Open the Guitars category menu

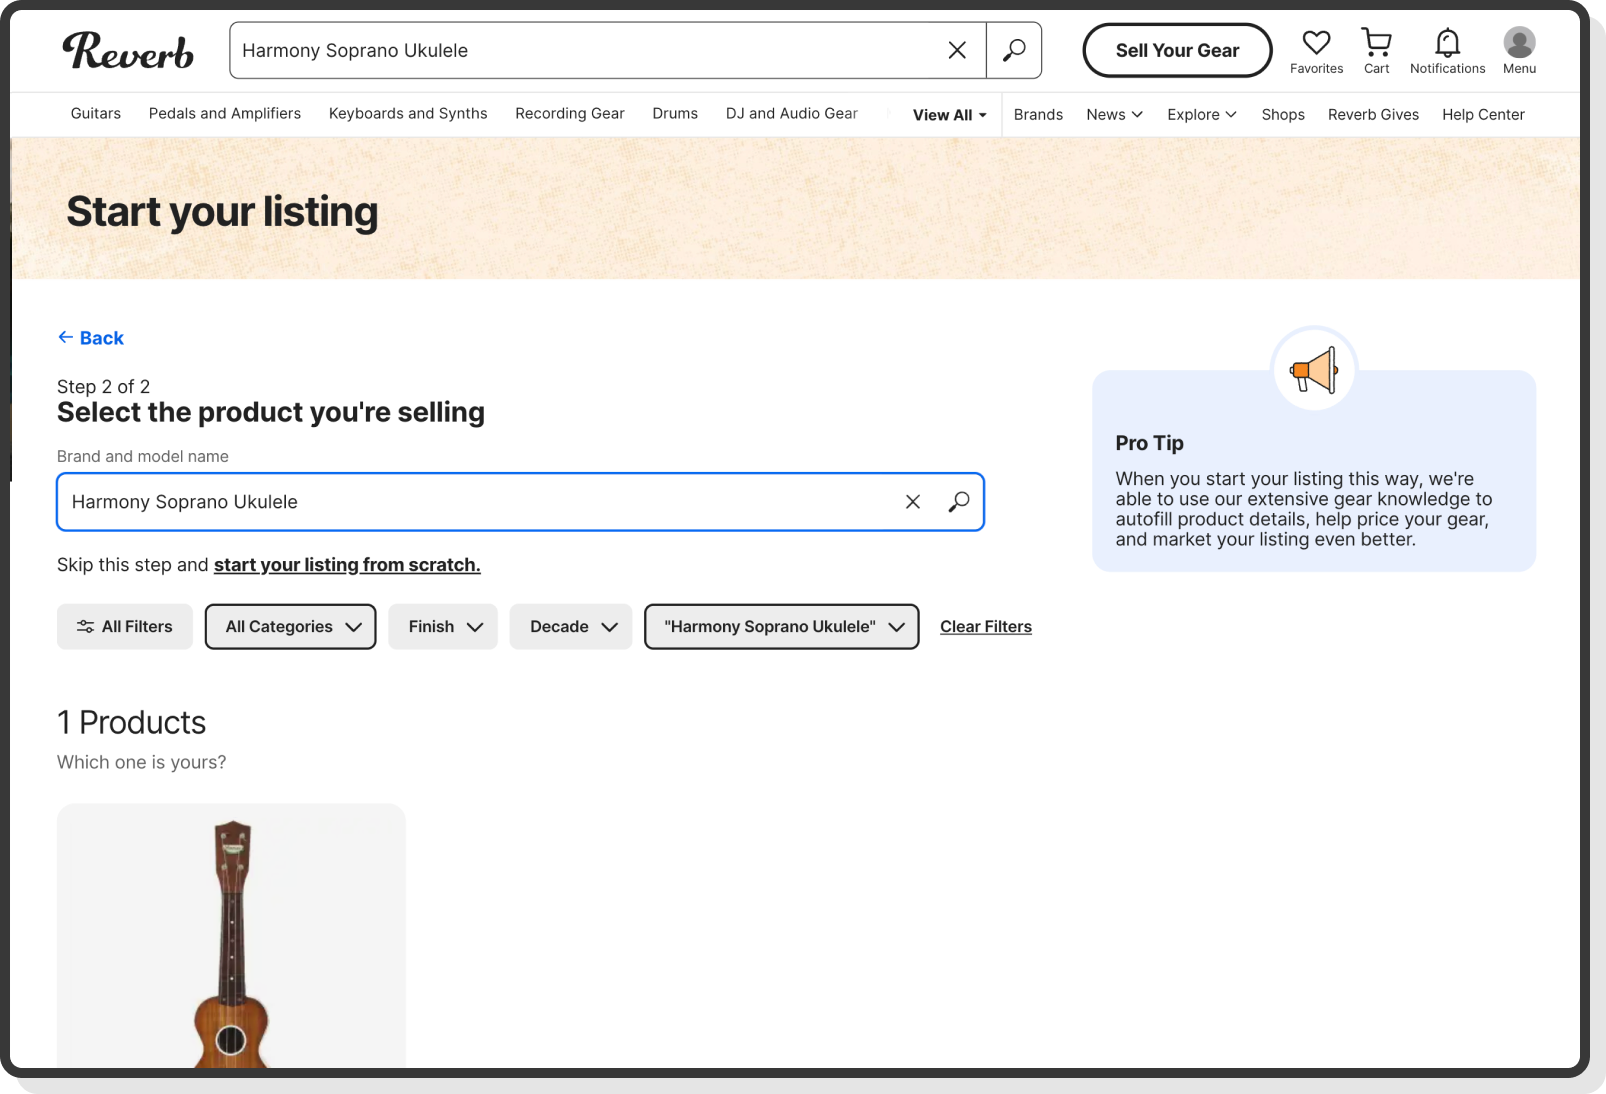[96, 114]
